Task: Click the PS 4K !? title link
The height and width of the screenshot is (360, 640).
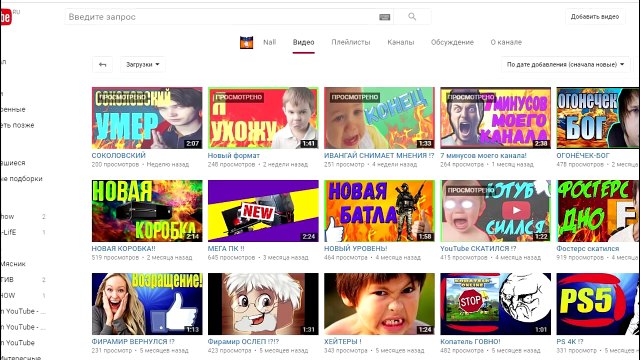Action: click(x=570, y=342)
